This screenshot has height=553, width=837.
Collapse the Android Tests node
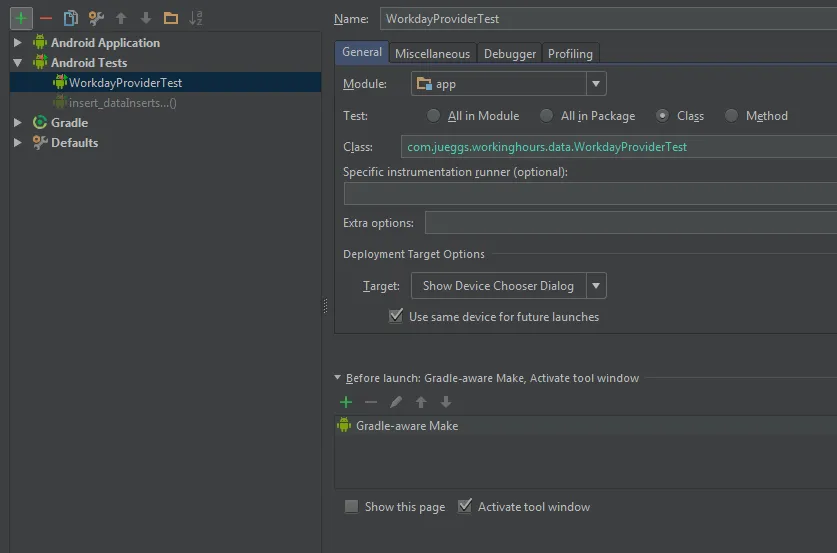[18, 62]
